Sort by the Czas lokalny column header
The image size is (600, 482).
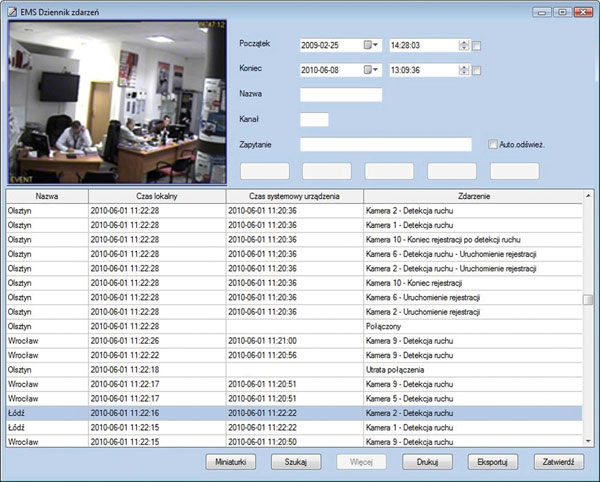[x=157, y=196]
